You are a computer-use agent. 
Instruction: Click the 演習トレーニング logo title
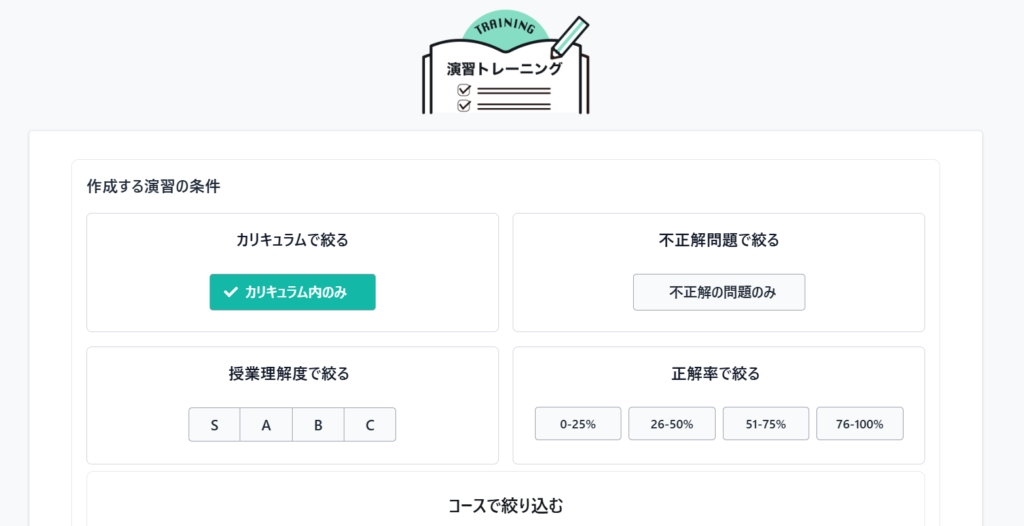point(504,69)
